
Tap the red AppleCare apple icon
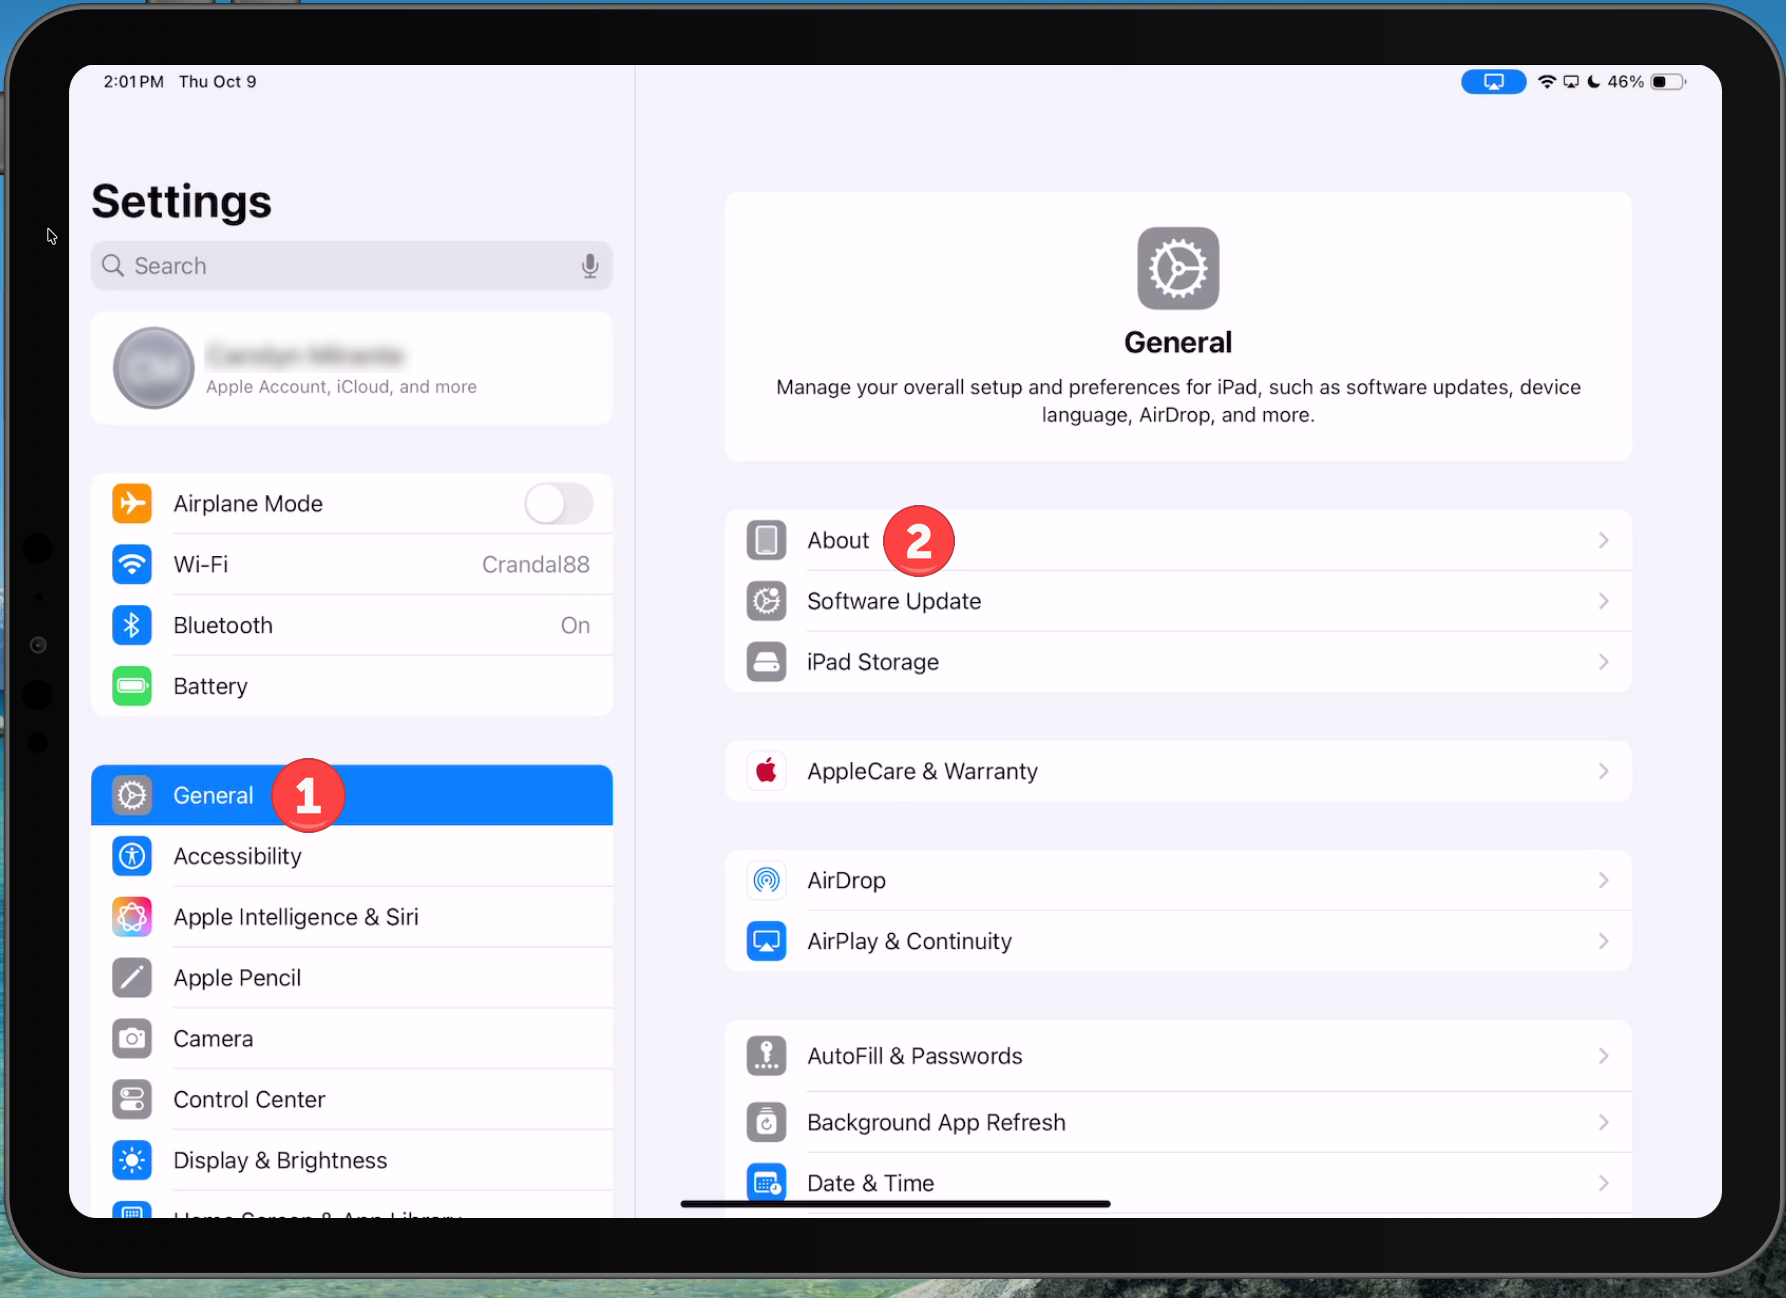pos(767,771)
